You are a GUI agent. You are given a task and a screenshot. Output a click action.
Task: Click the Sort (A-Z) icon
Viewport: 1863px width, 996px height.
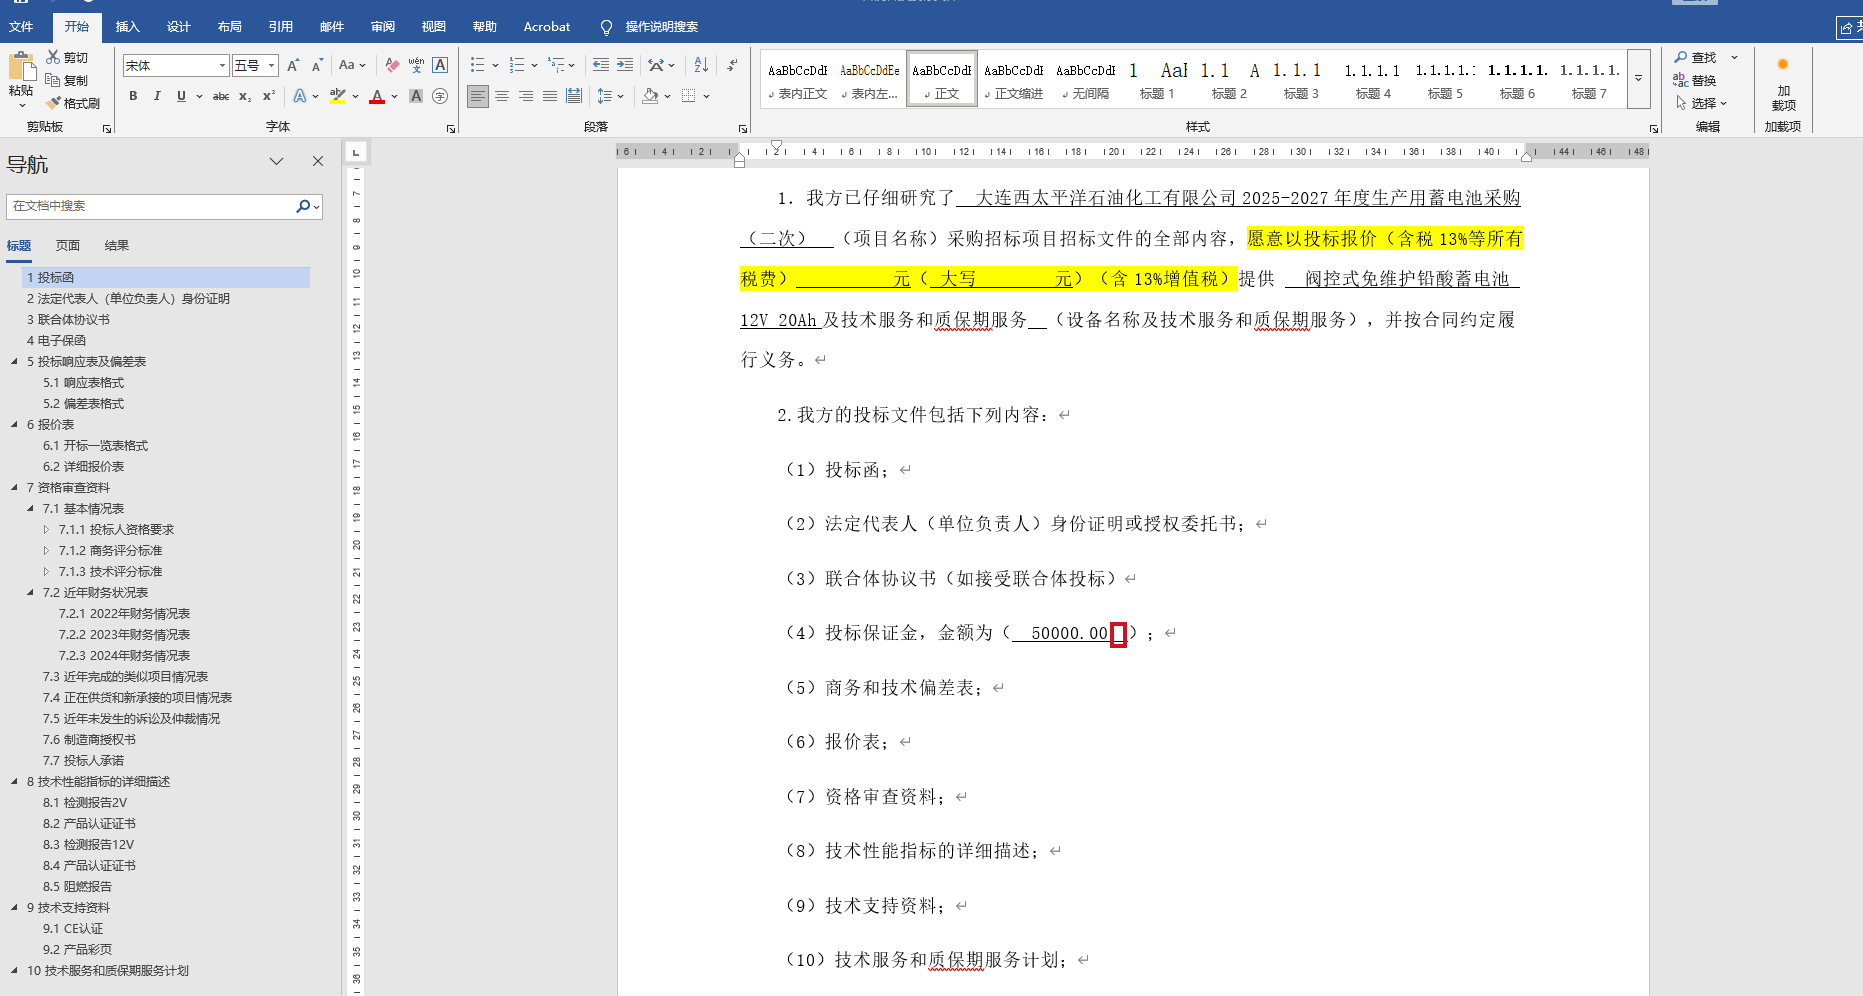(701, 65)
